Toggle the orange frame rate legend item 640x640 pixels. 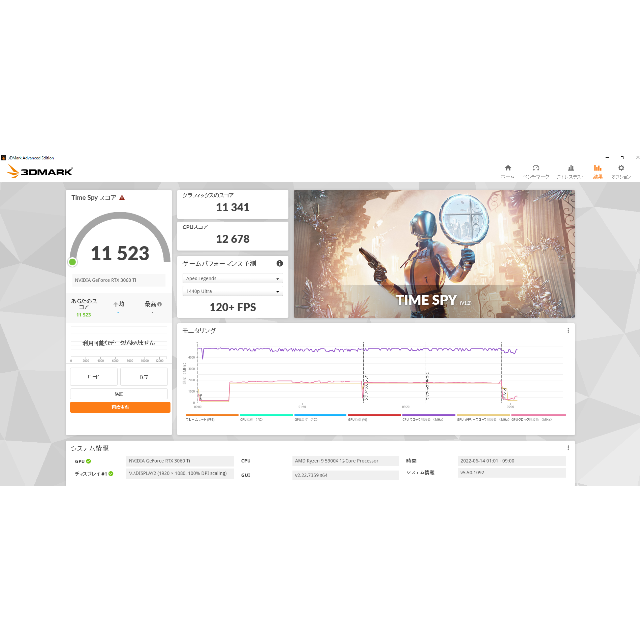click(x=212, y=417)
